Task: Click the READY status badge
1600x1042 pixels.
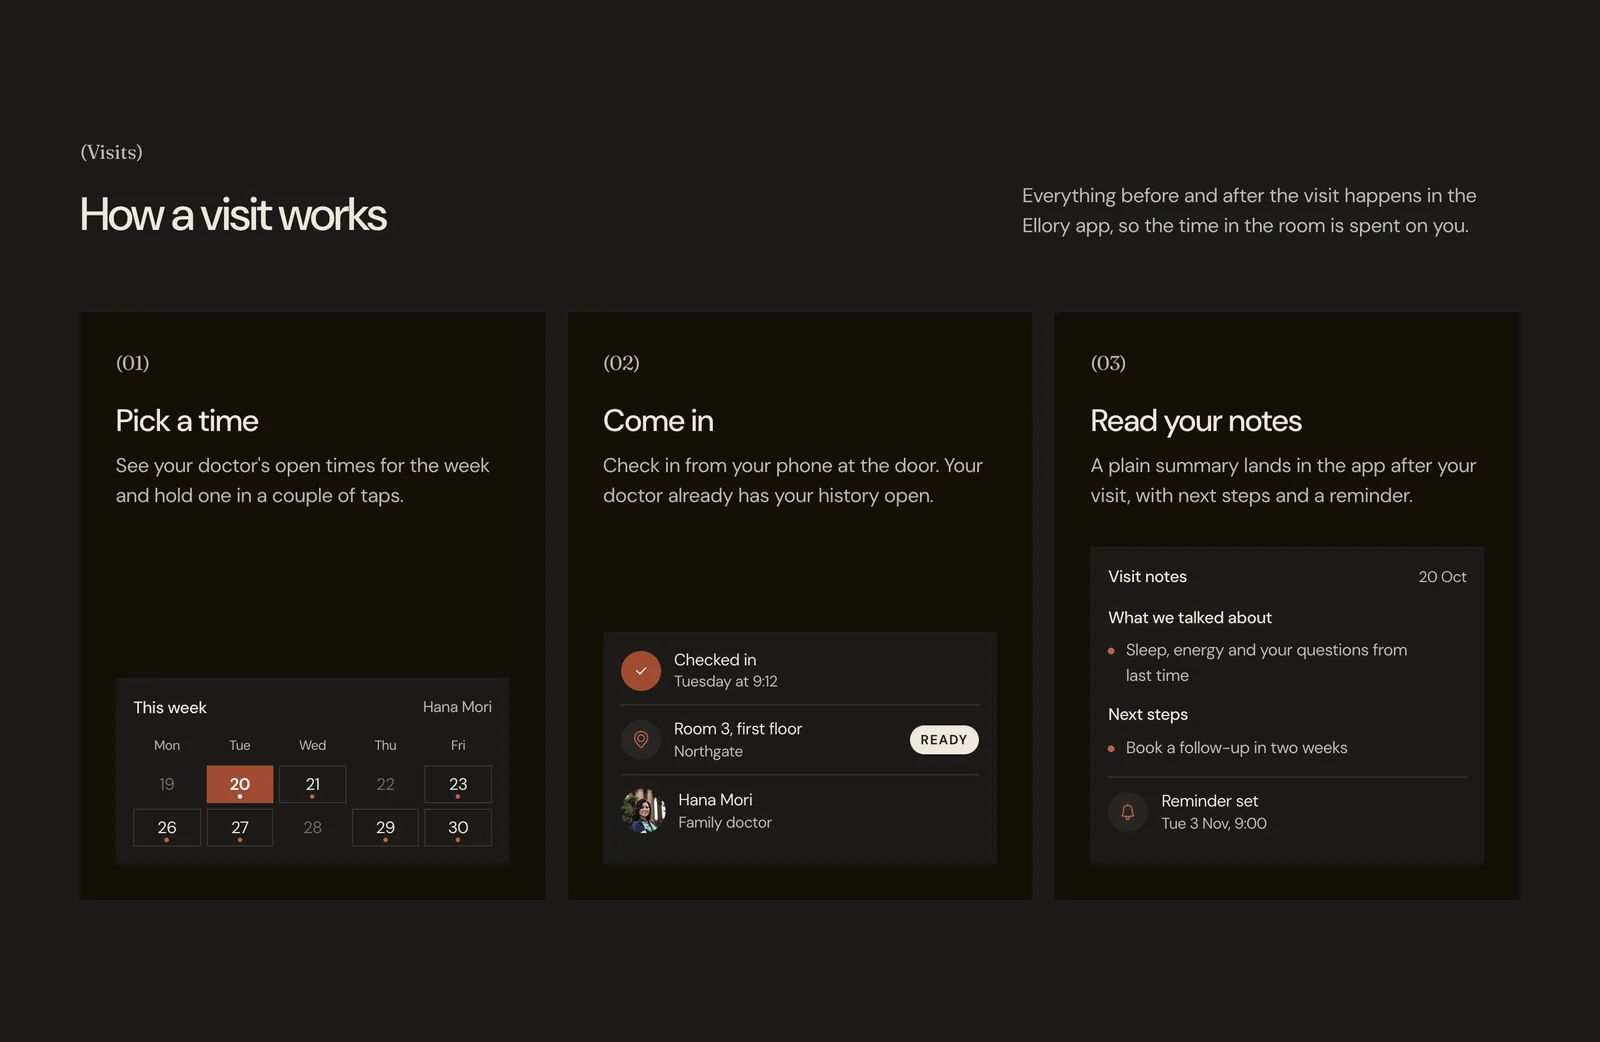Action: (944, 740)
